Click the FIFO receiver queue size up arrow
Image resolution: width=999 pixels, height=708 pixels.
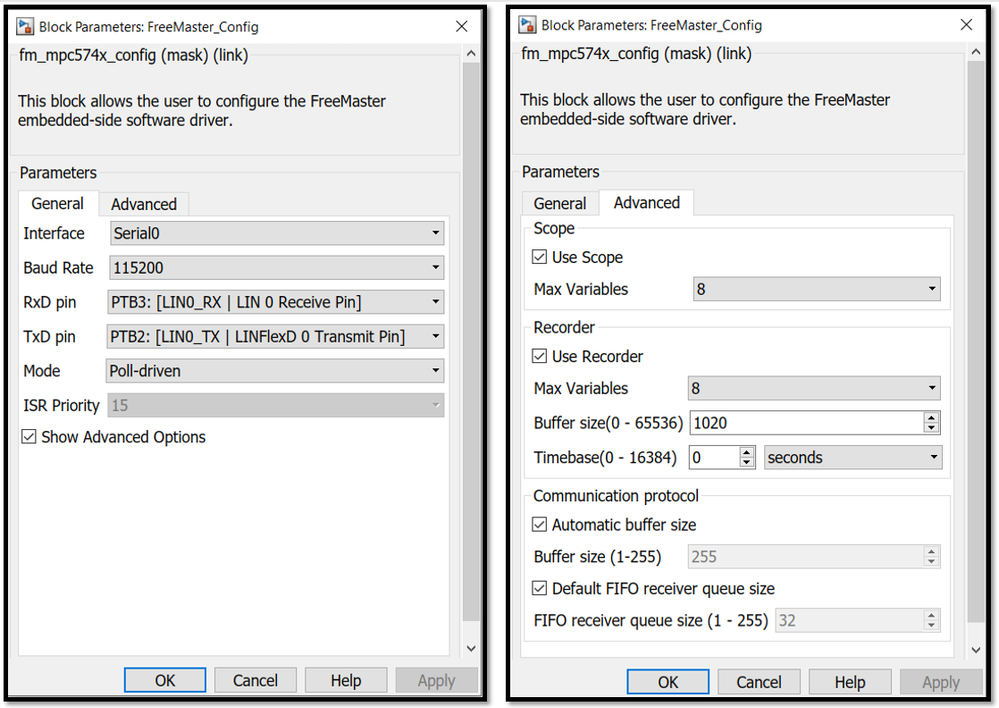tap(931, 616)
